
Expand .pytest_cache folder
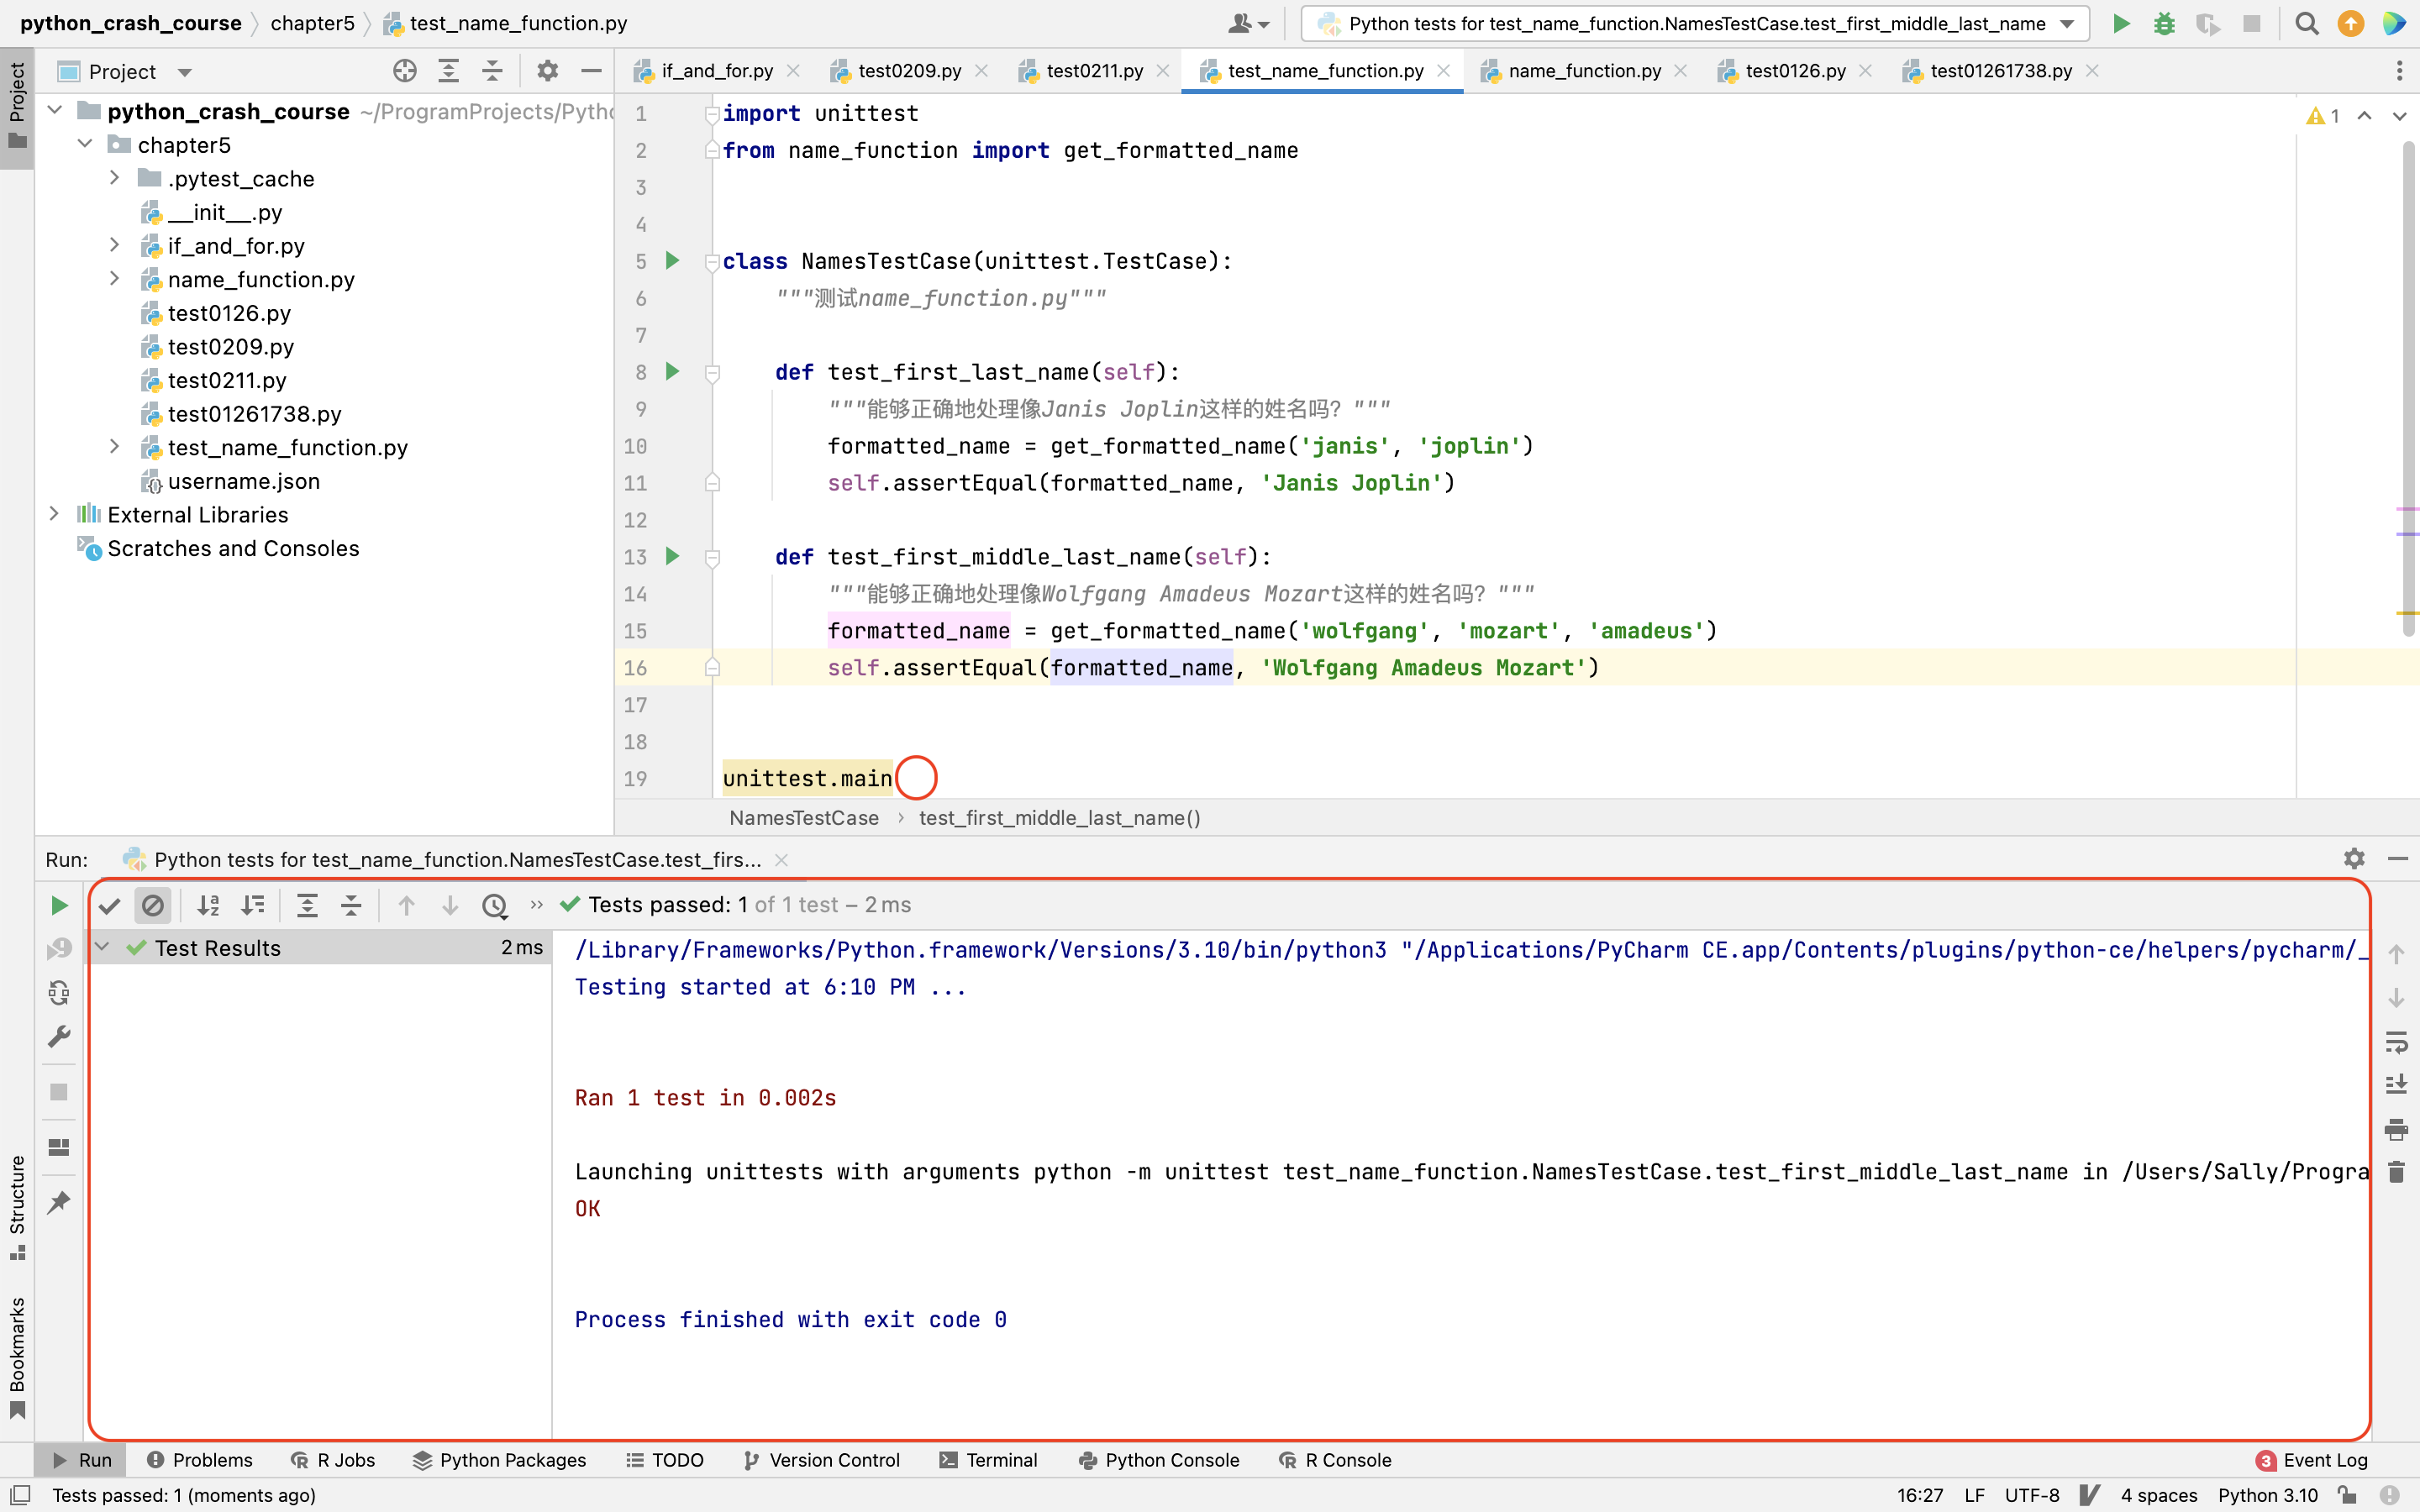114,178
